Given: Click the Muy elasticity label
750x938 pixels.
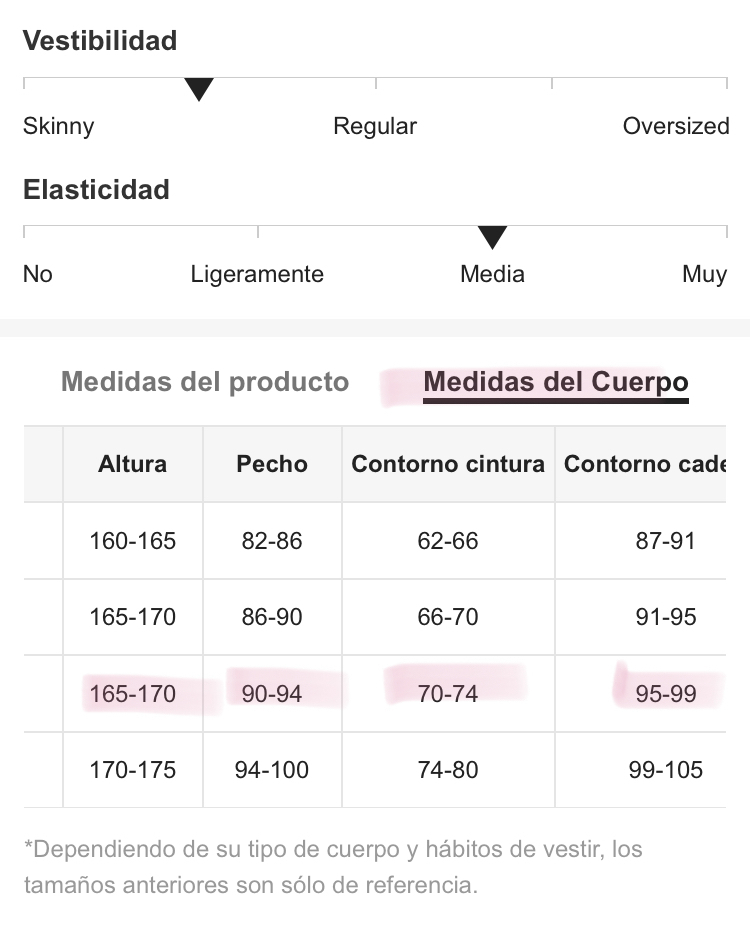Looking at the screenshot, I should tap(705, 275).
